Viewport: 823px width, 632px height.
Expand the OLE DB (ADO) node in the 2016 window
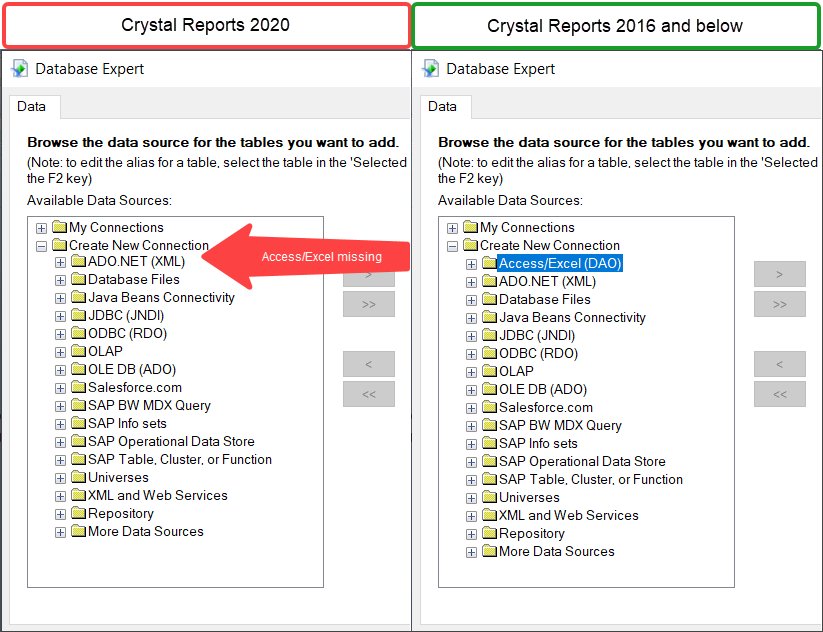(x=471, y=390)
